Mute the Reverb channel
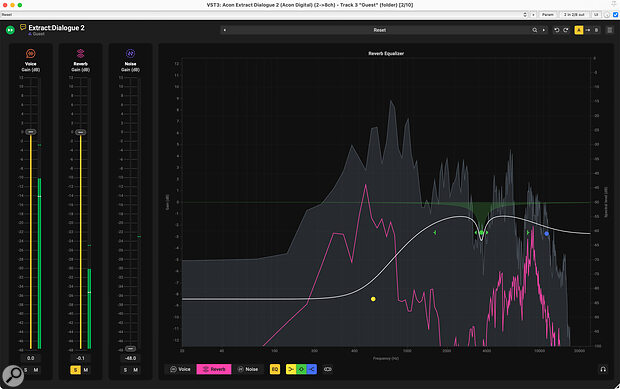 [86, 370]
